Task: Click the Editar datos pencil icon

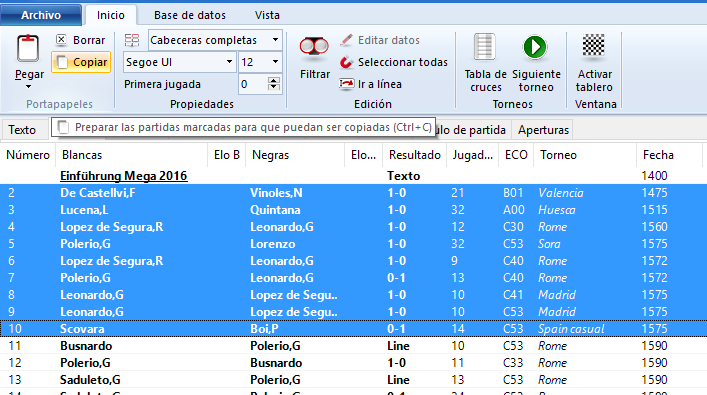Action: pyautogui.click(x=346, y=40)
